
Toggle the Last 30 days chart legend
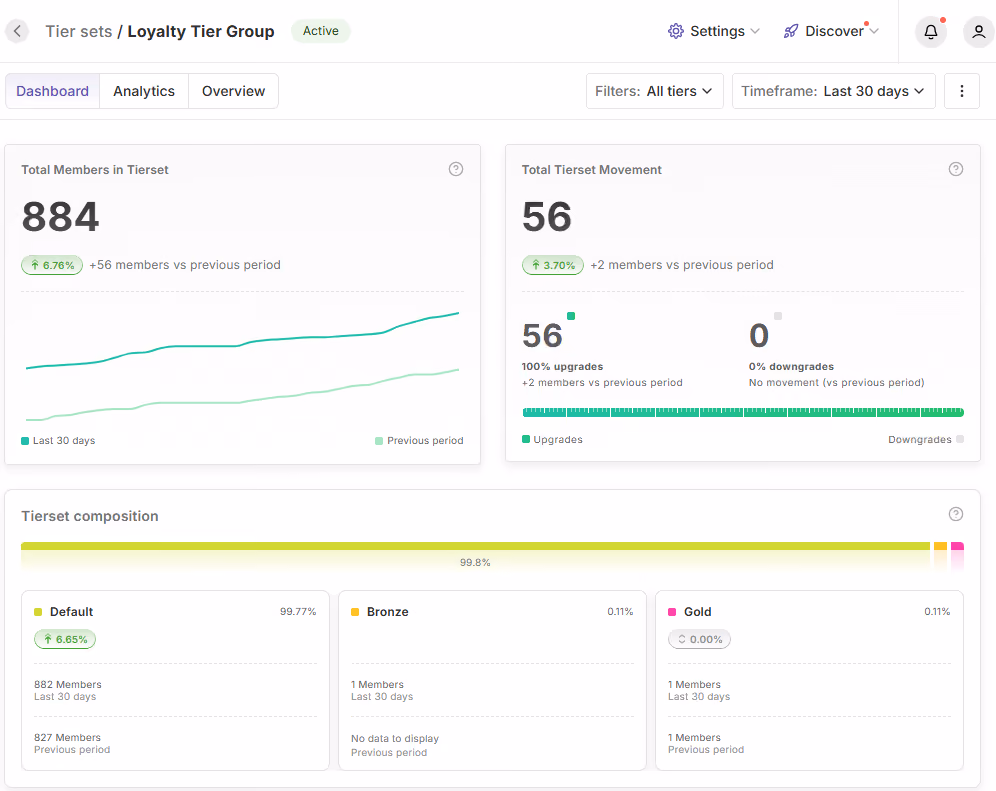coord(58,440)
